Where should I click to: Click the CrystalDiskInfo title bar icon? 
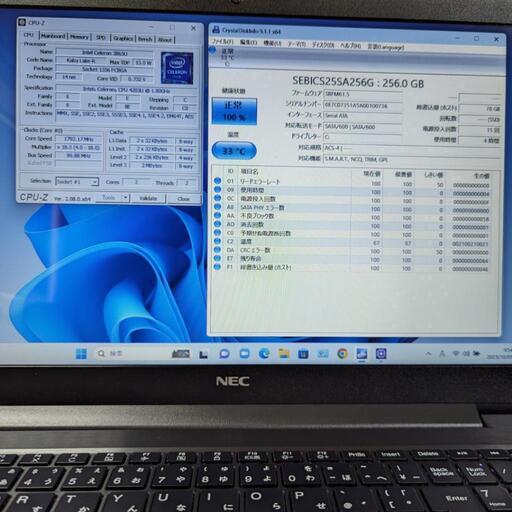click(x=216, y=30)
